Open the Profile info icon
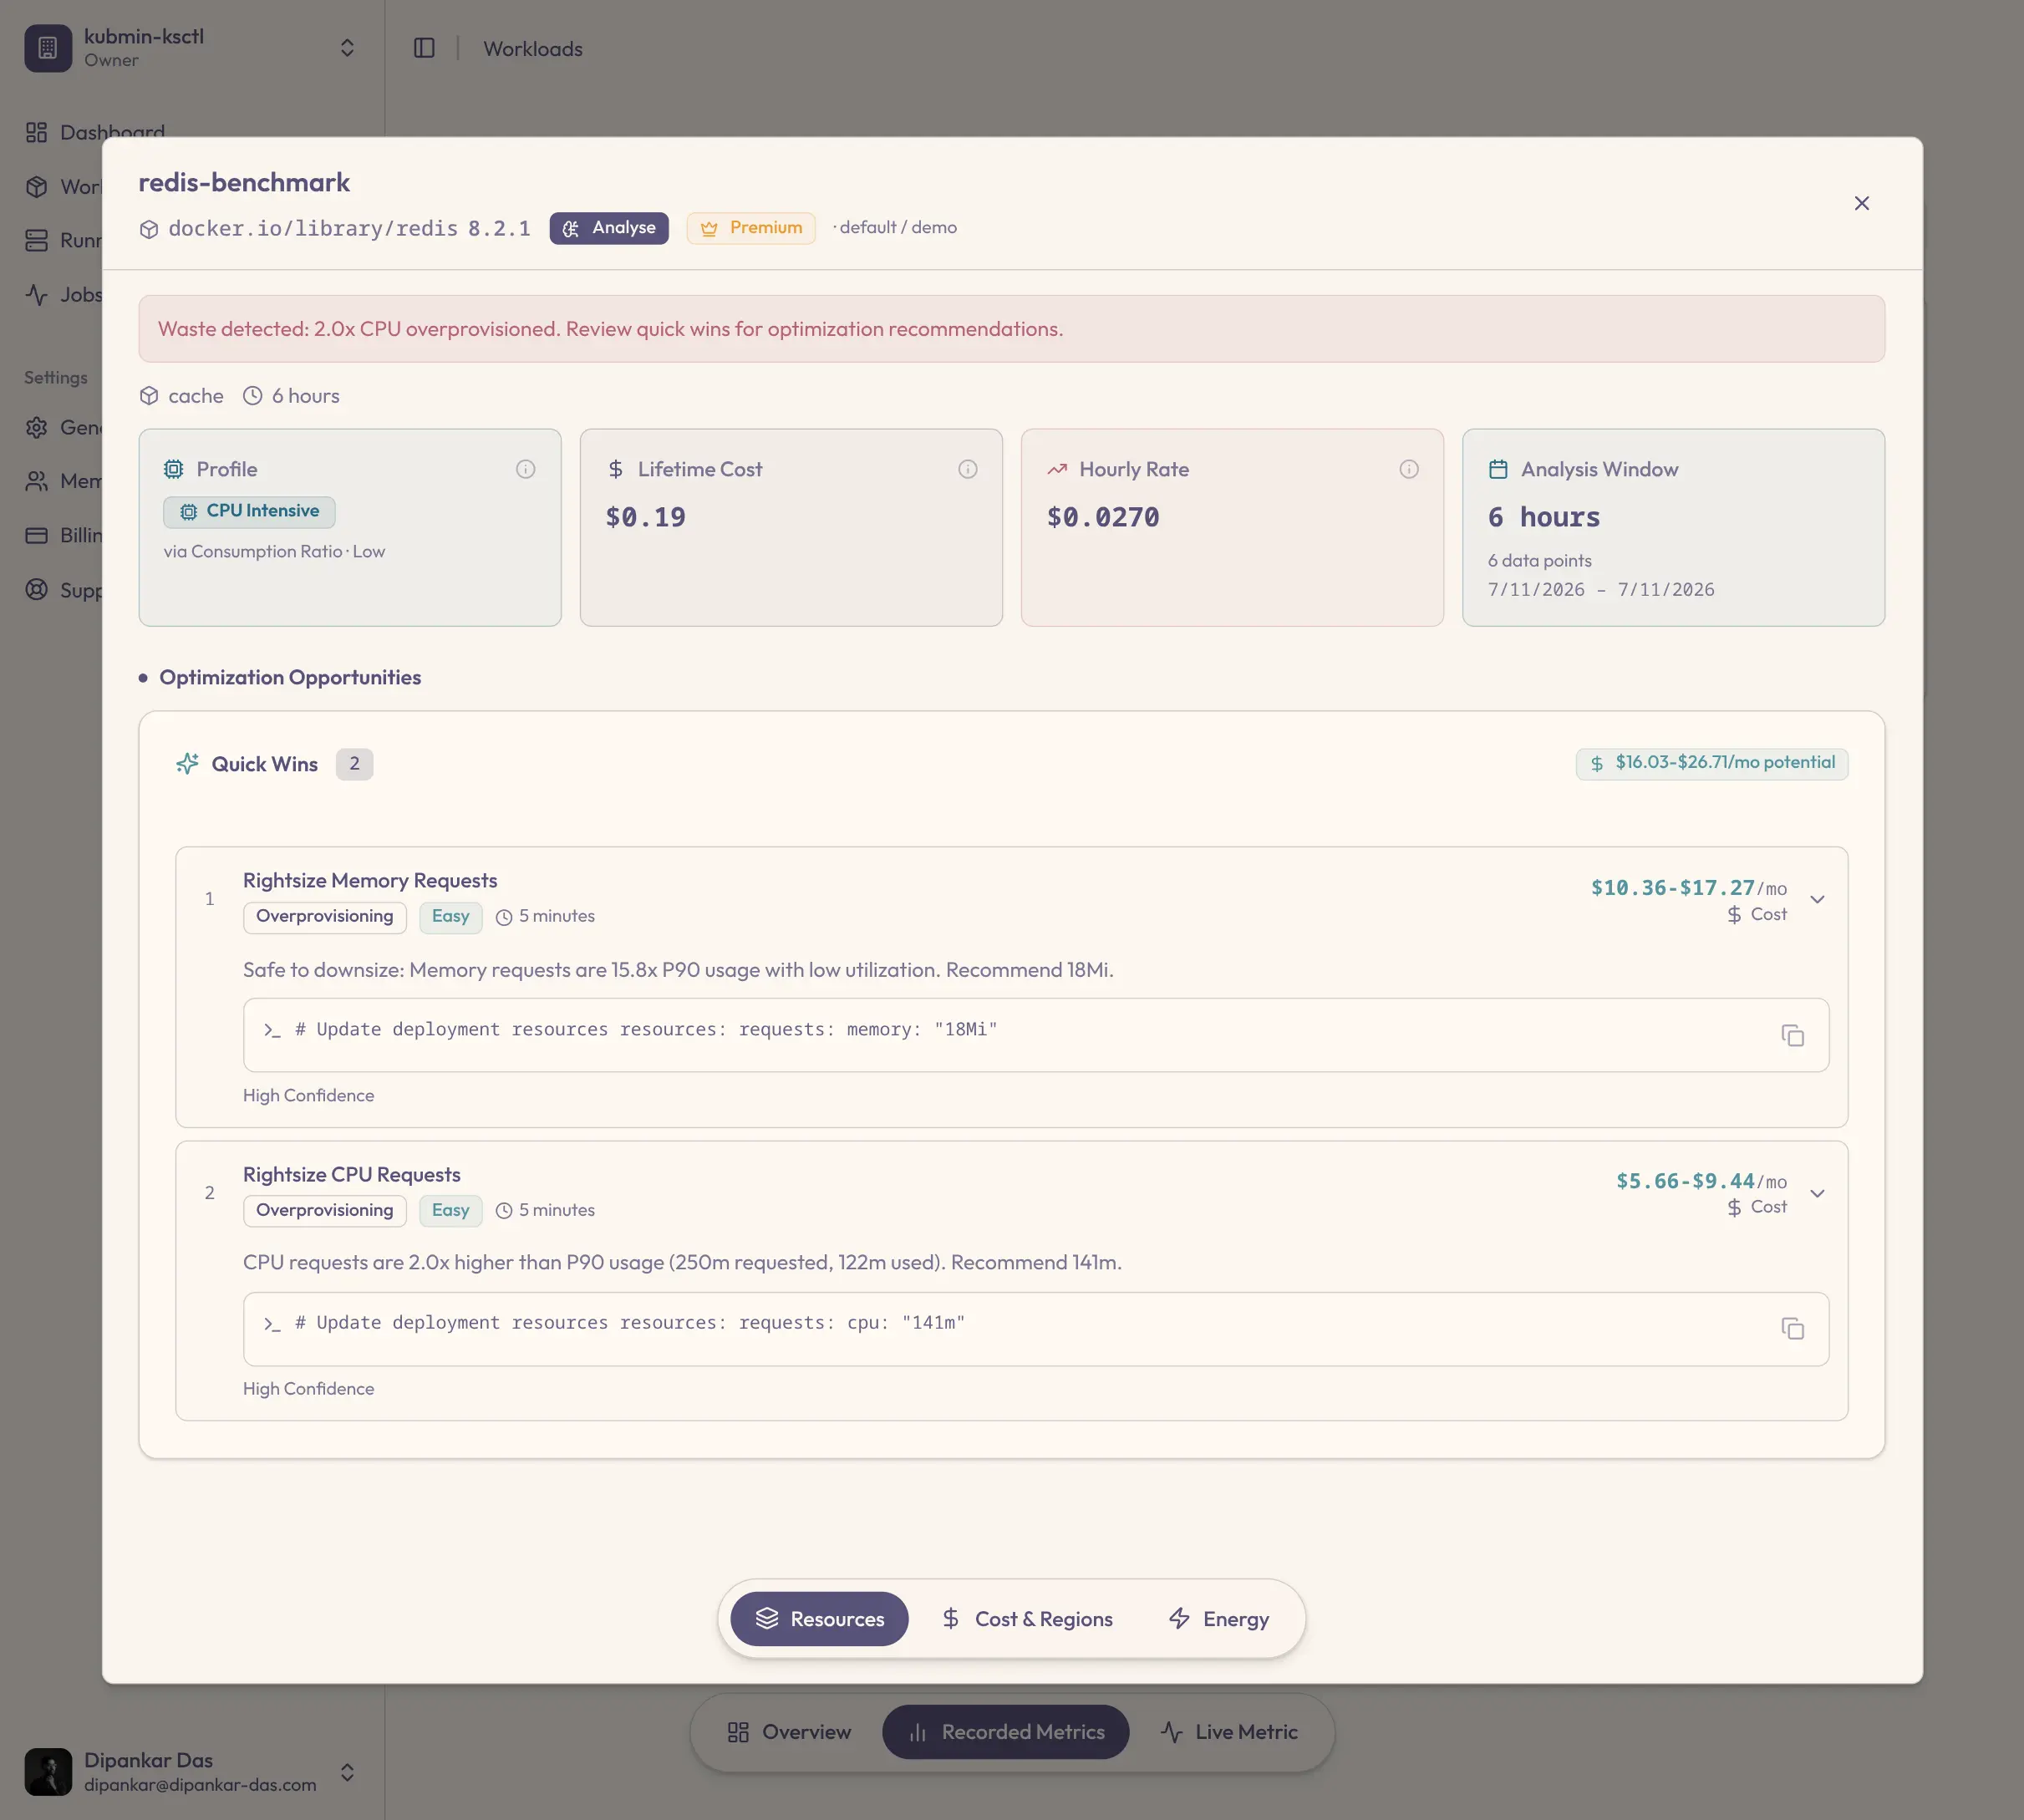The height and width of the screenshot is (1820, 2024). (525, 469)
